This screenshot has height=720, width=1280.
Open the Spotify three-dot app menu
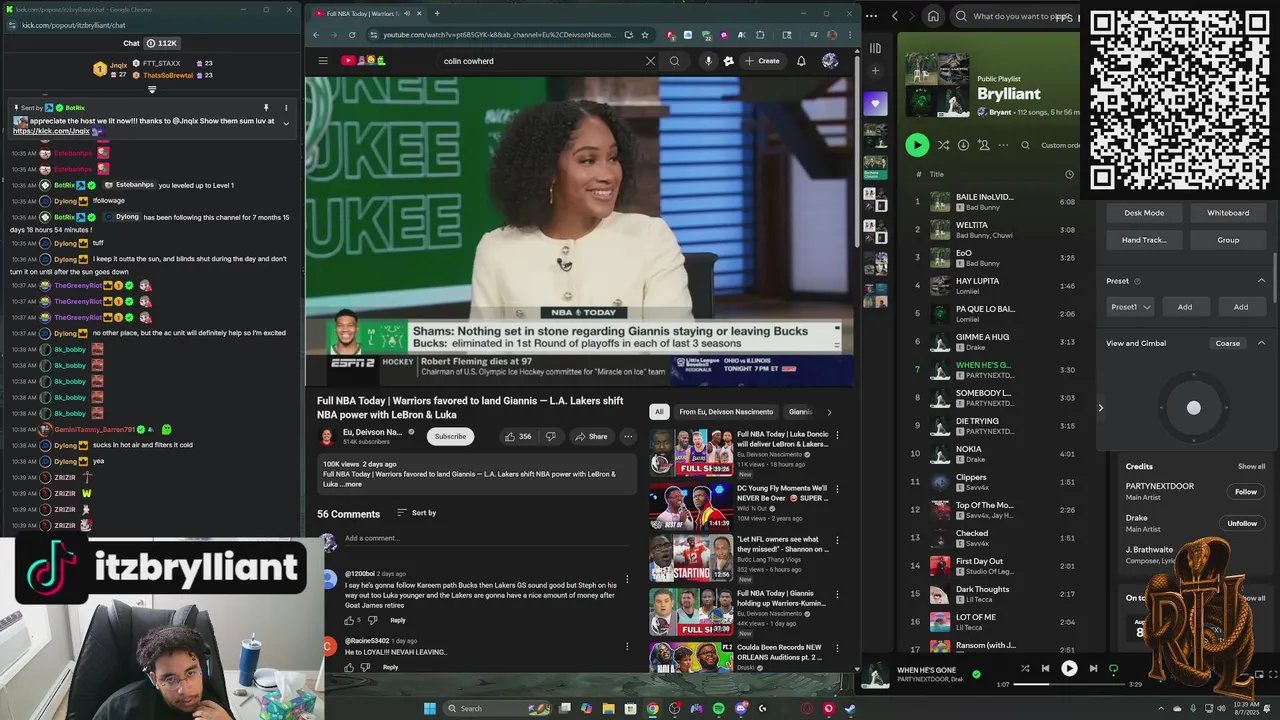tap(873, 16)
